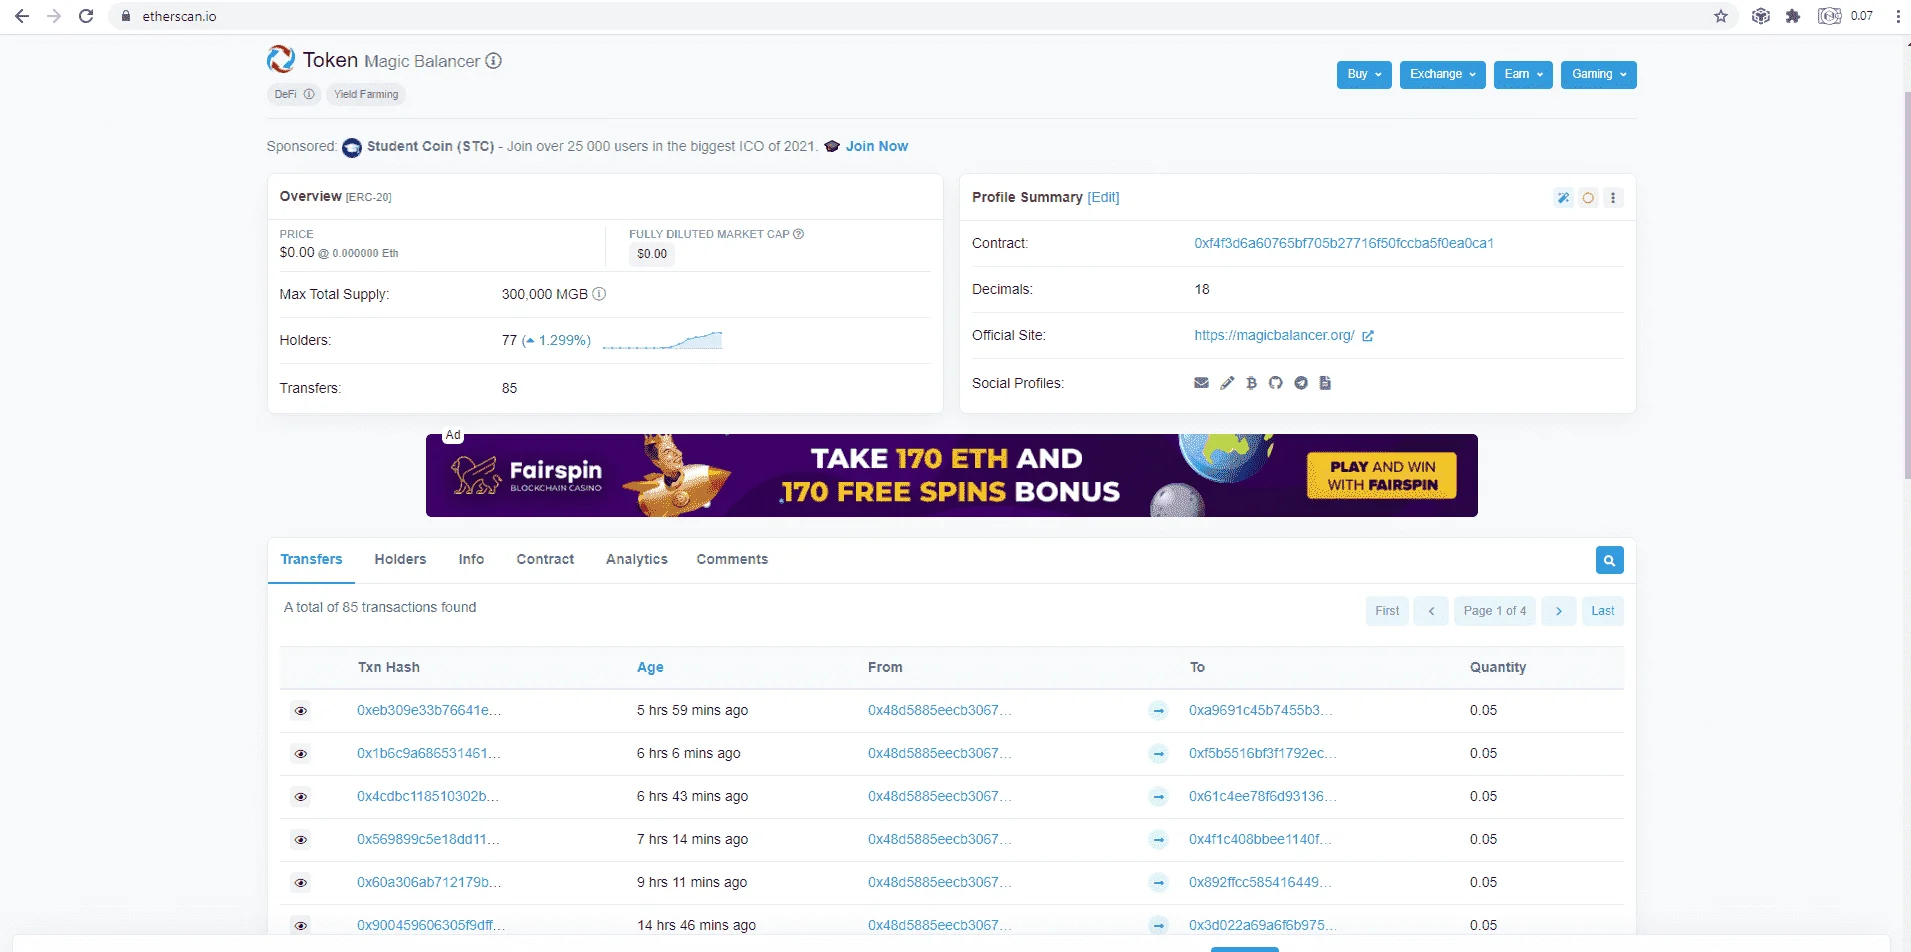
Task: Click the eye icon for txn 0x569899c5e18dd11
Action: coord(301,840)
